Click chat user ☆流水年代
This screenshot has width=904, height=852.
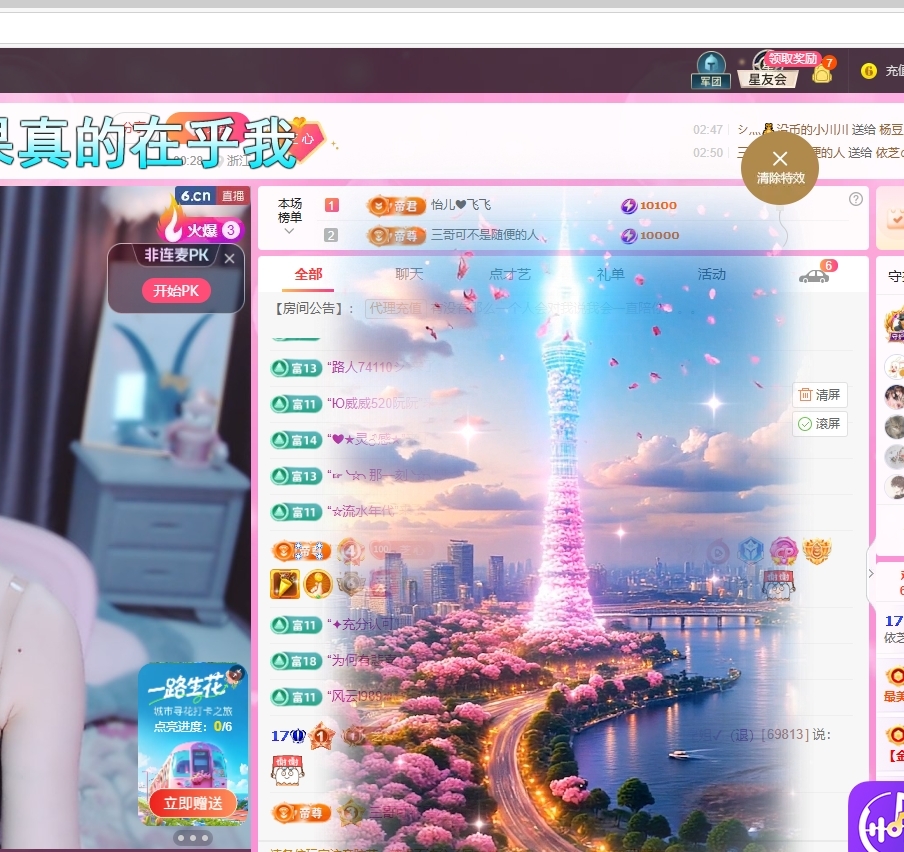[x=361, y=511]
